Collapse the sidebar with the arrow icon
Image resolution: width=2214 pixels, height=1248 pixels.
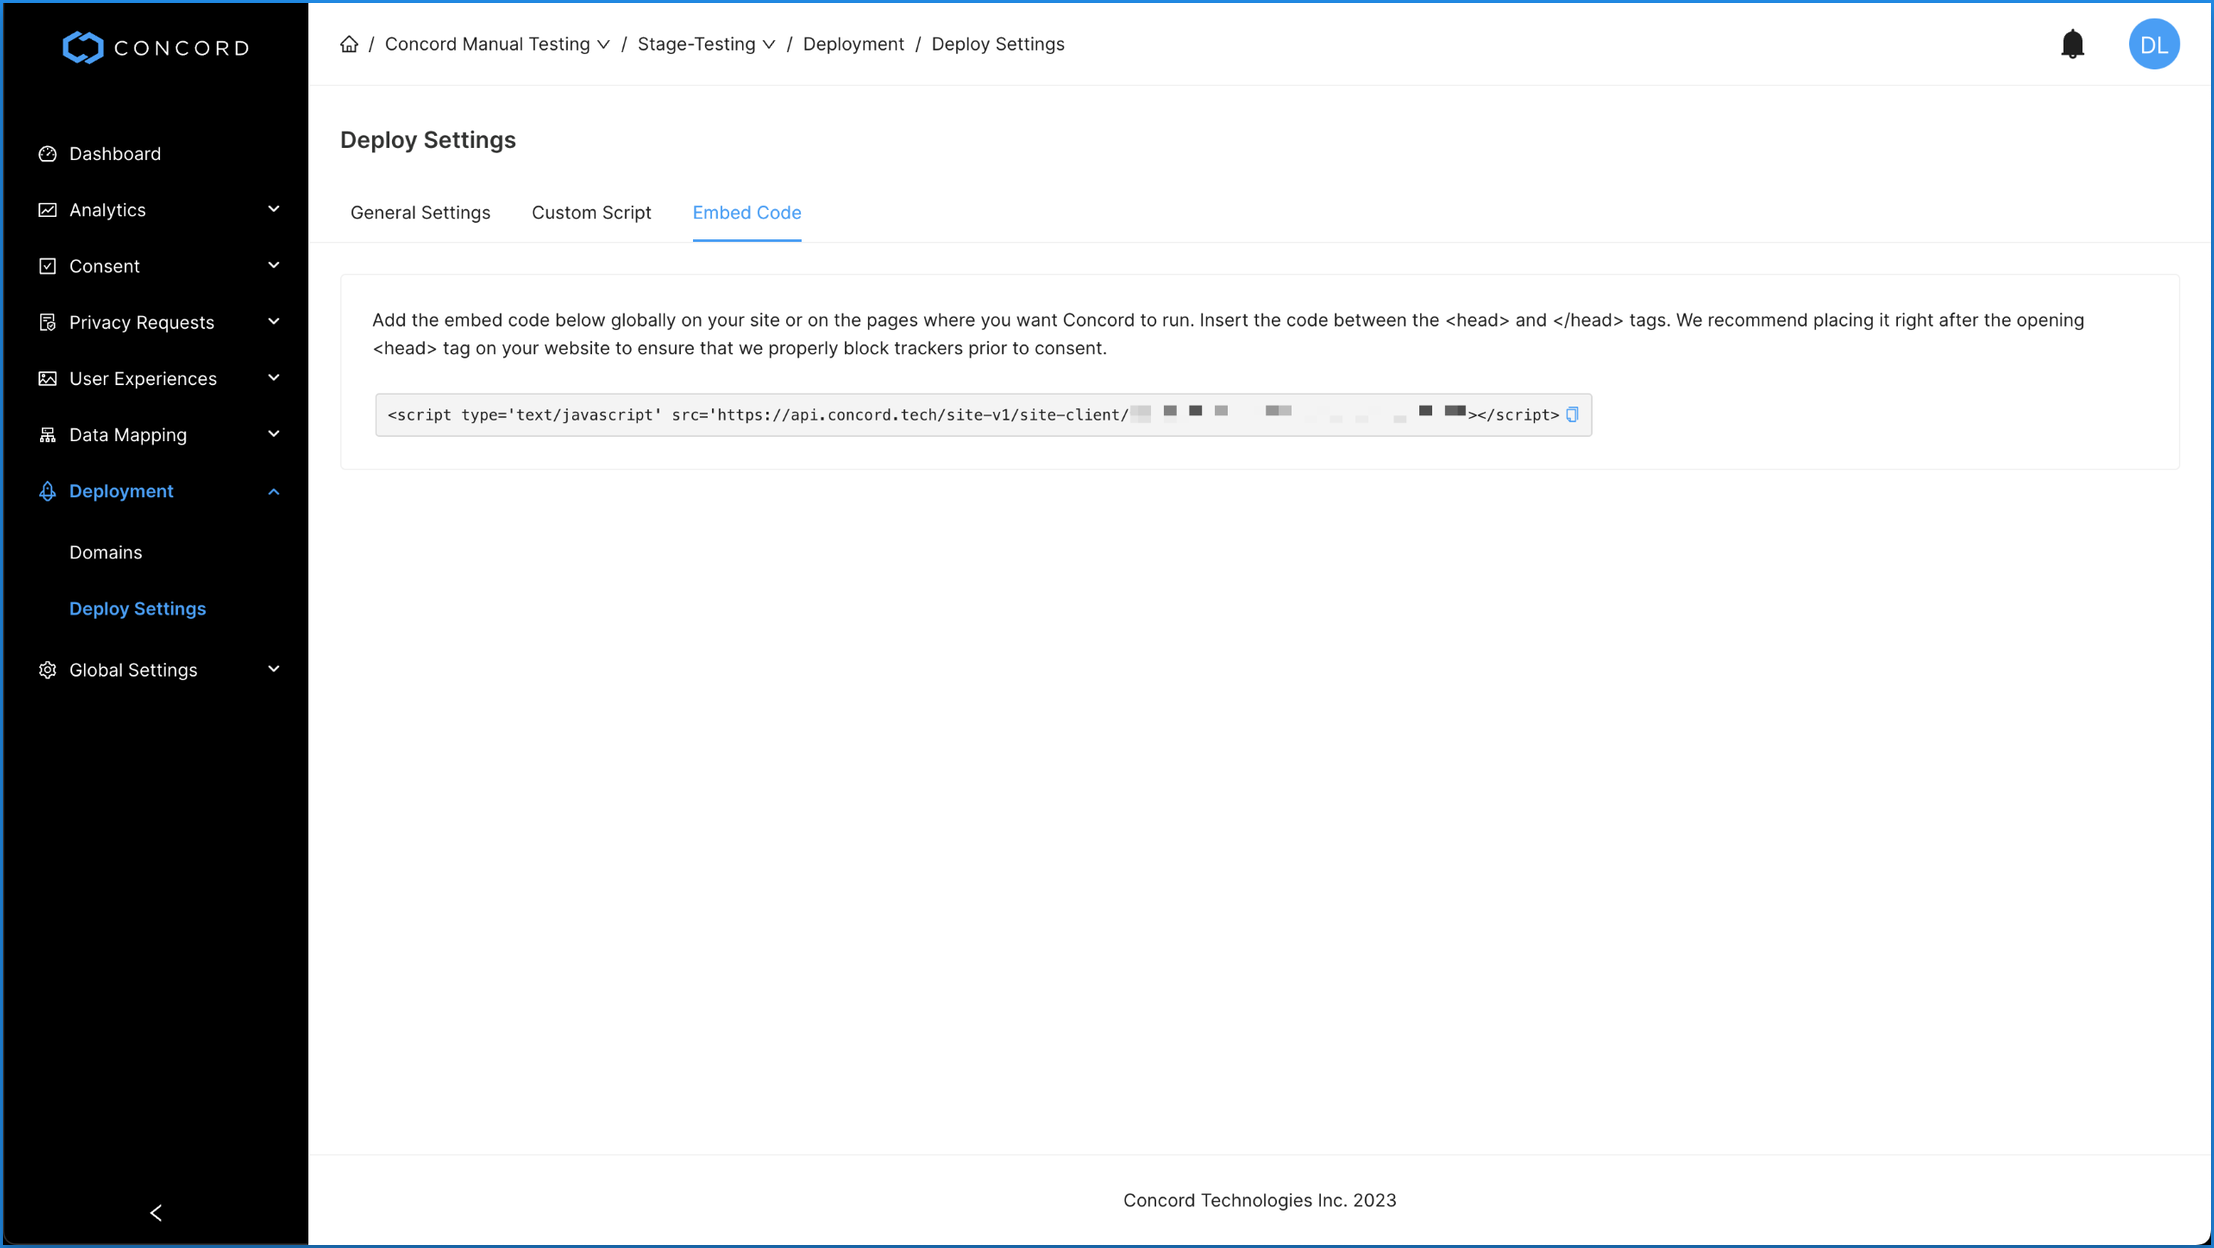tap(156, 1212)
